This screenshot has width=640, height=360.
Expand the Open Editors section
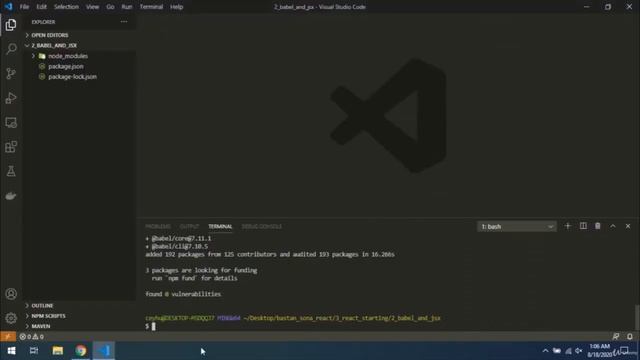pos(50,35)
